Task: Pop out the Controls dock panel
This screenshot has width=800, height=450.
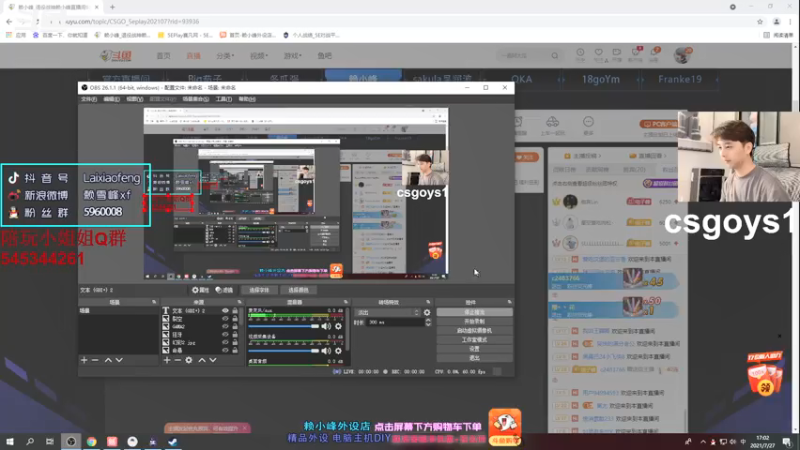Action: (509, 302)
